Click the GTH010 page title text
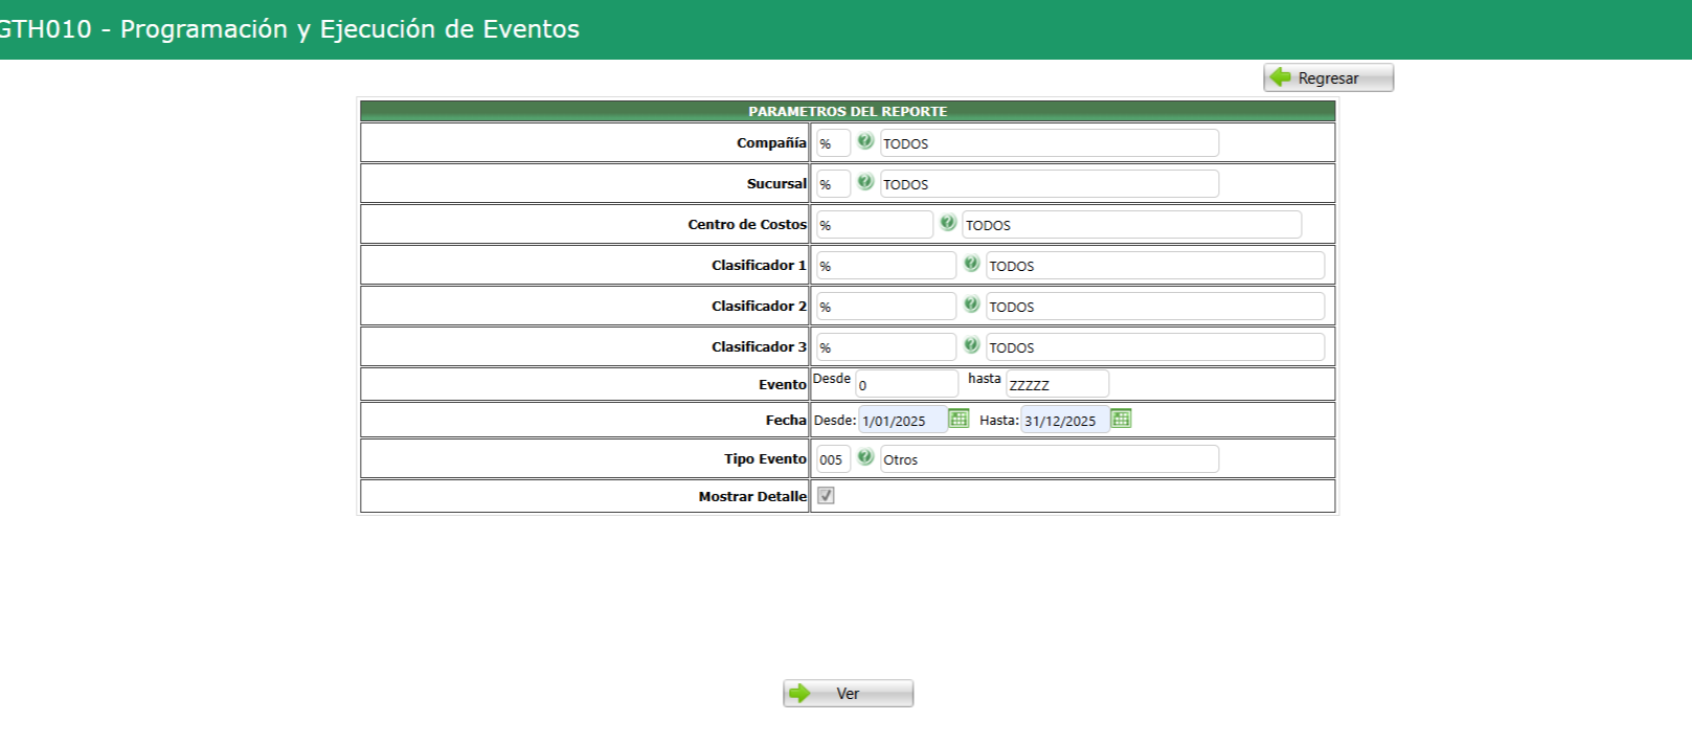1692x736 pixels. 288,29
